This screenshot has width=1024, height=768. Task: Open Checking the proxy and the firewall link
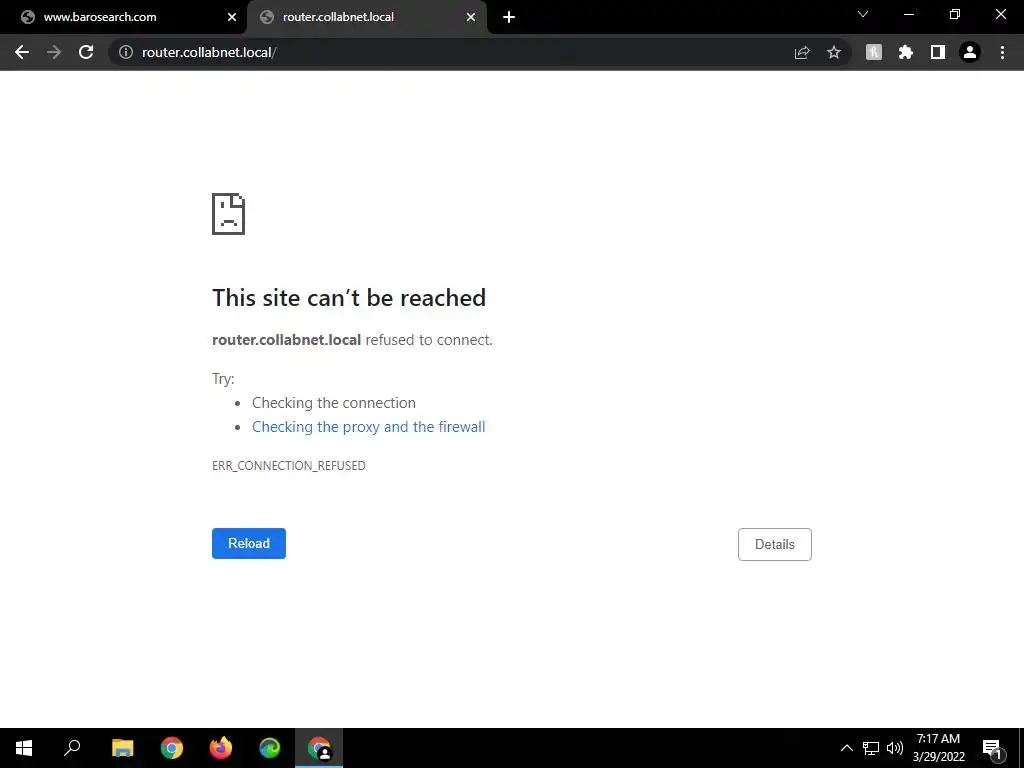click(368, 426)
